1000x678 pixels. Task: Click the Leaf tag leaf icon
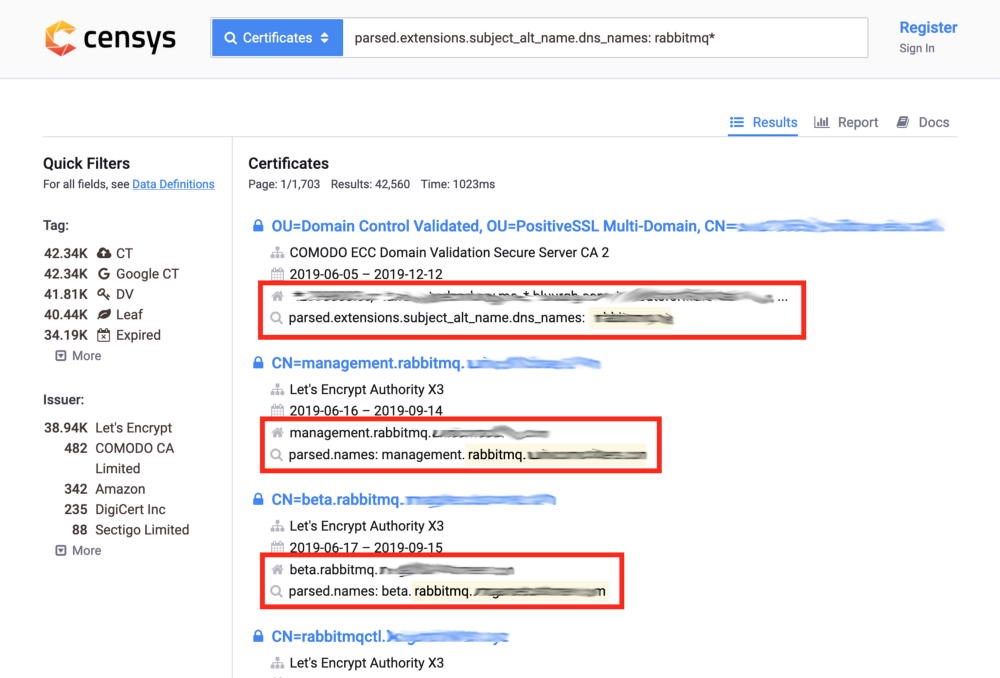pyautogui.click(x=104, y=314)
